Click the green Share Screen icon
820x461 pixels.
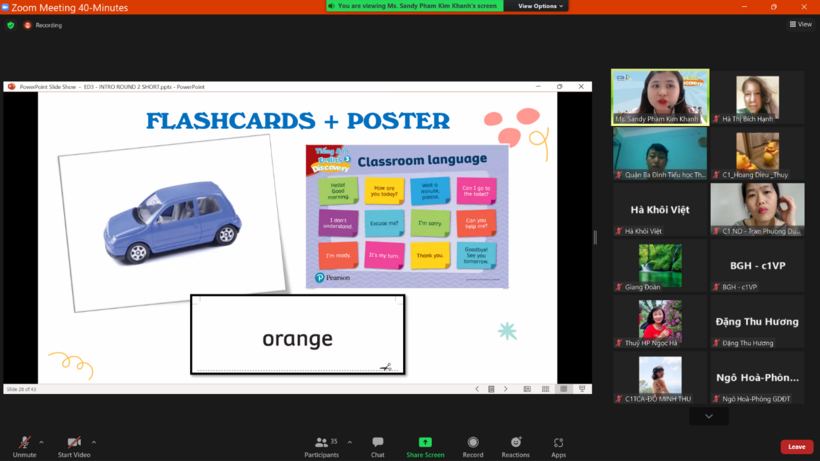coord(425,442)
